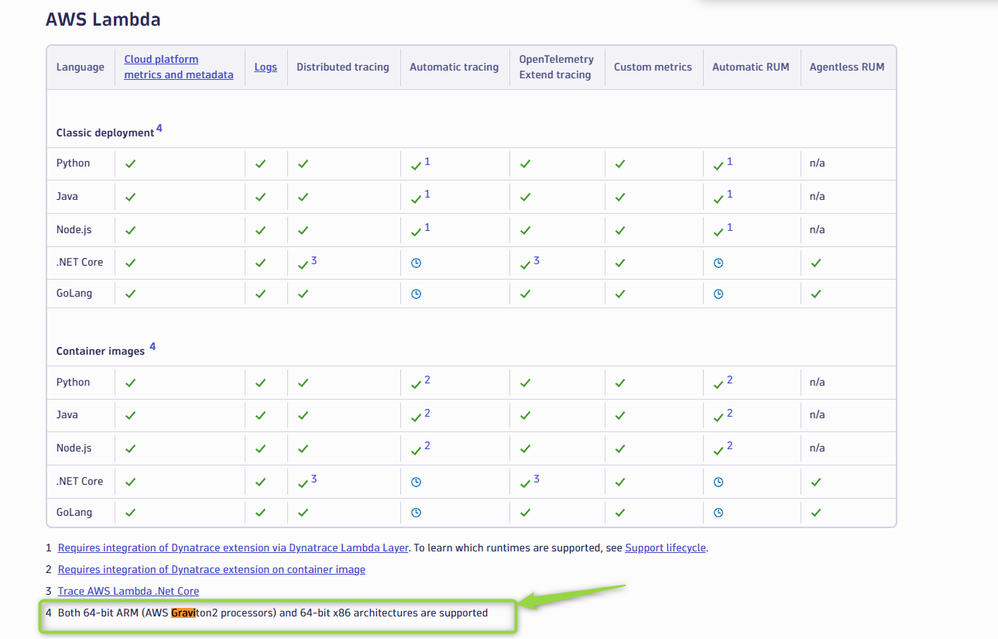Click footnote 1 in classic Python Automatic tracing
The height and width of the screenshot is (639, 998).
click(427, 161)
